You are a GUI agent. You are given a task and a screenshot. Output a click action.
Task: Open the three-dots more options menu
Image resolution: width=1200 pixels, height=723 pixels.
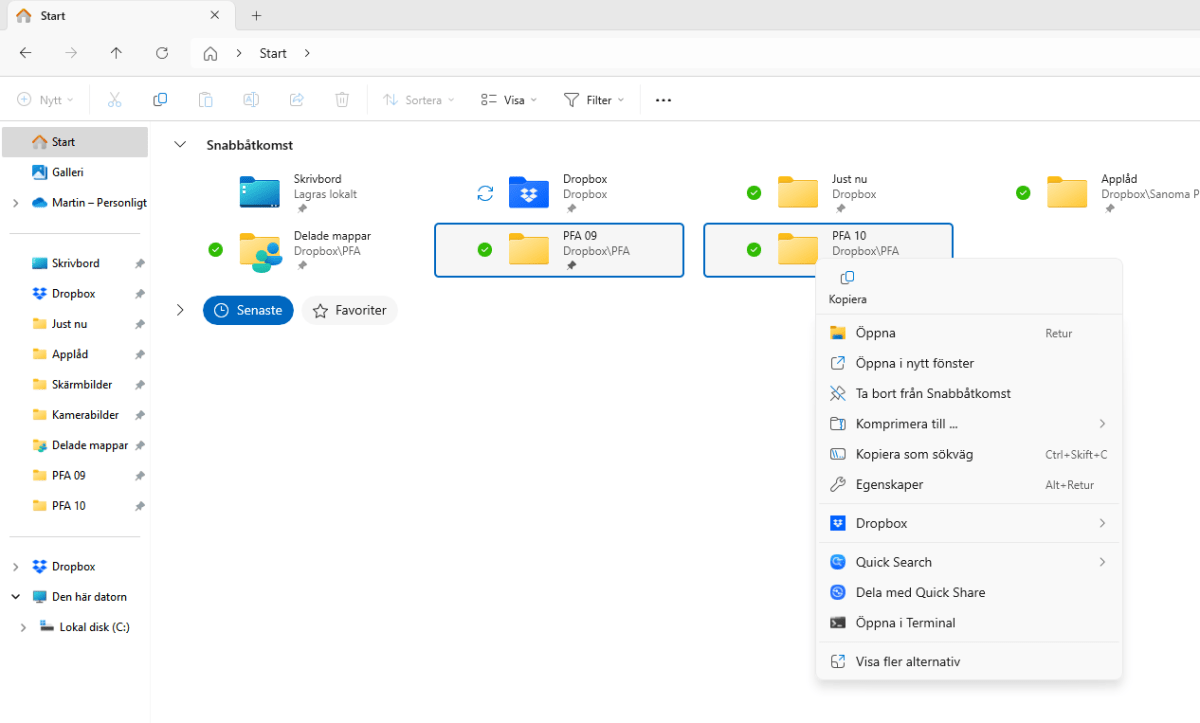[663, 100]
